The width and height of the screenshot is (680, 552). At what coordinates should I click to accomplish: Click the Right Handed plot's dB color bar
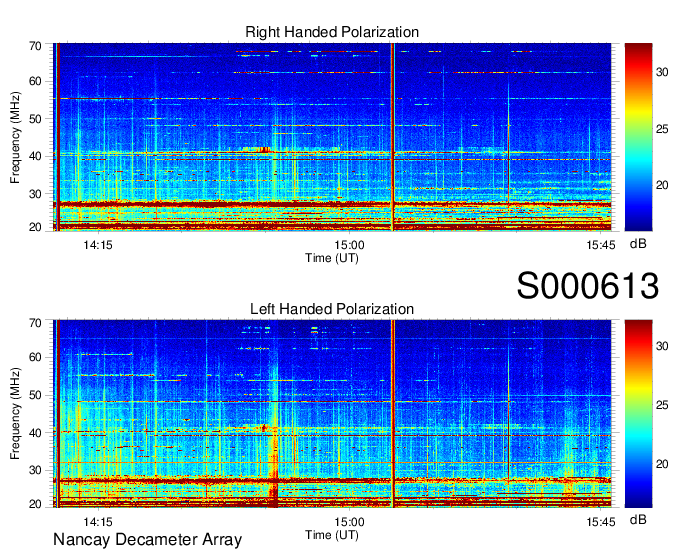(638, 137)
